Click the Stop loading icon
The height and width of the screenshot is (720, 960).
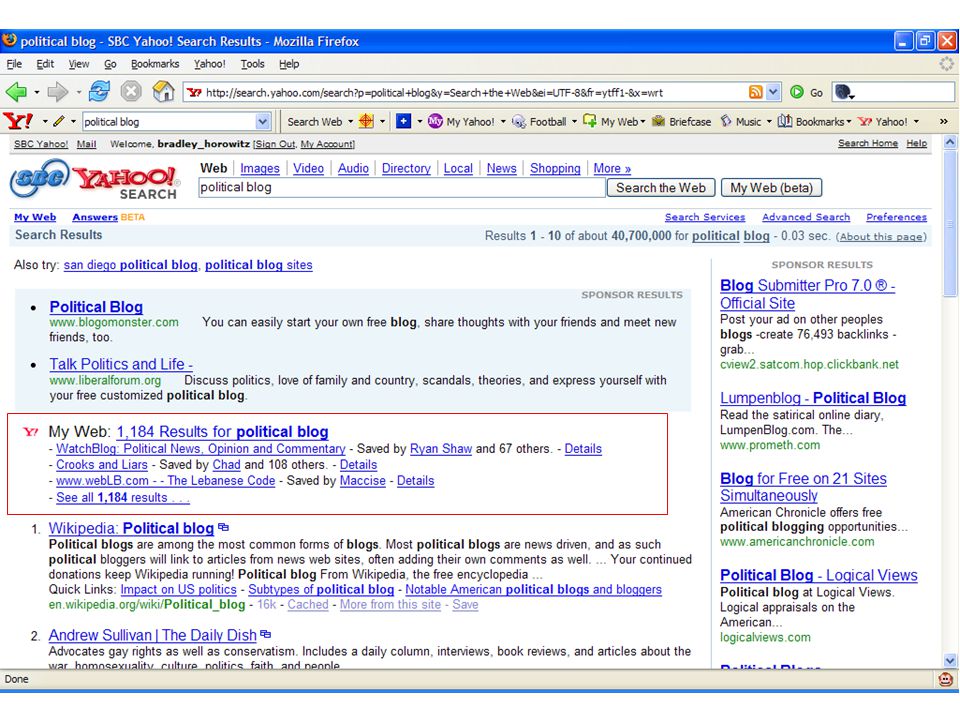coord(130,92)
